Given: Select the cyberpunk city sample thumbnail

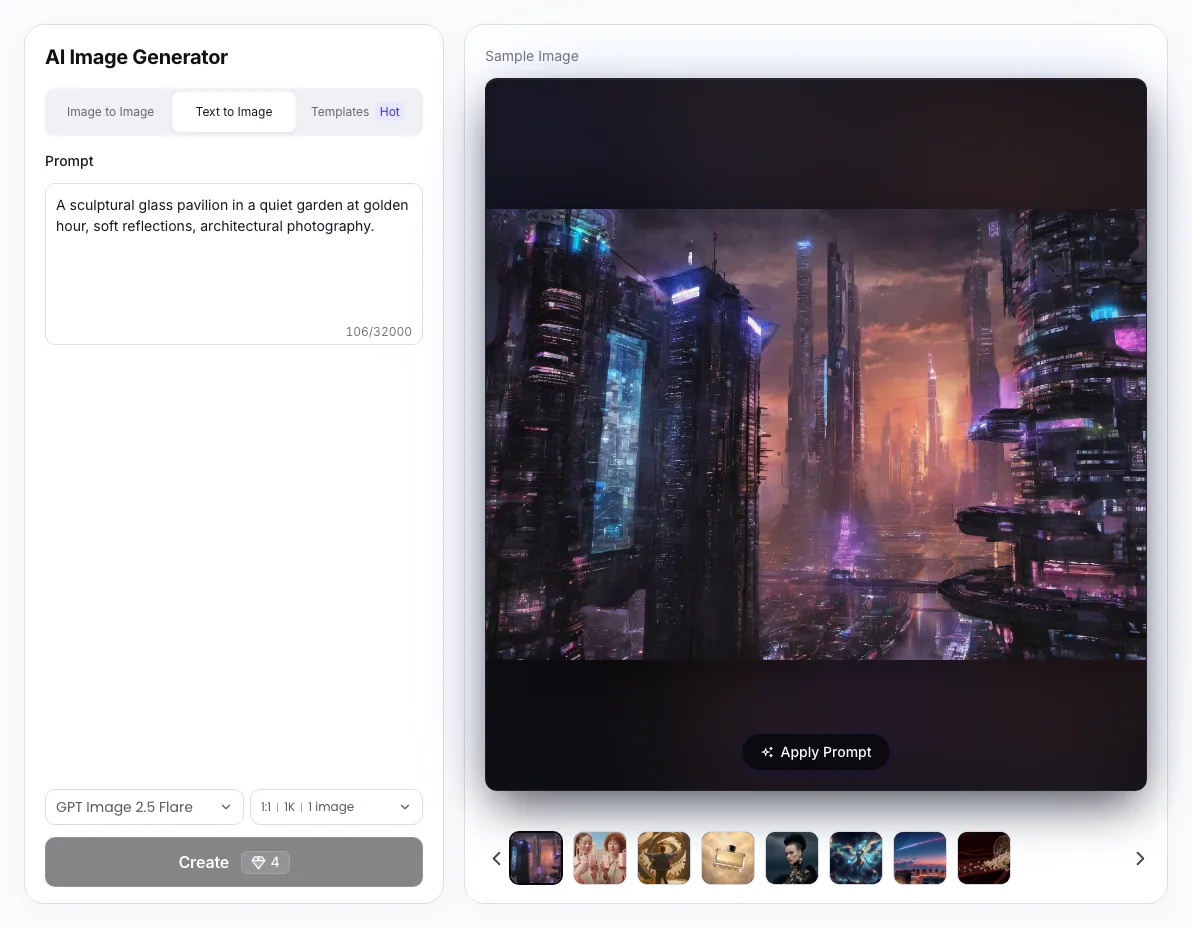Looking at the screenshot, I should [536, 858].
